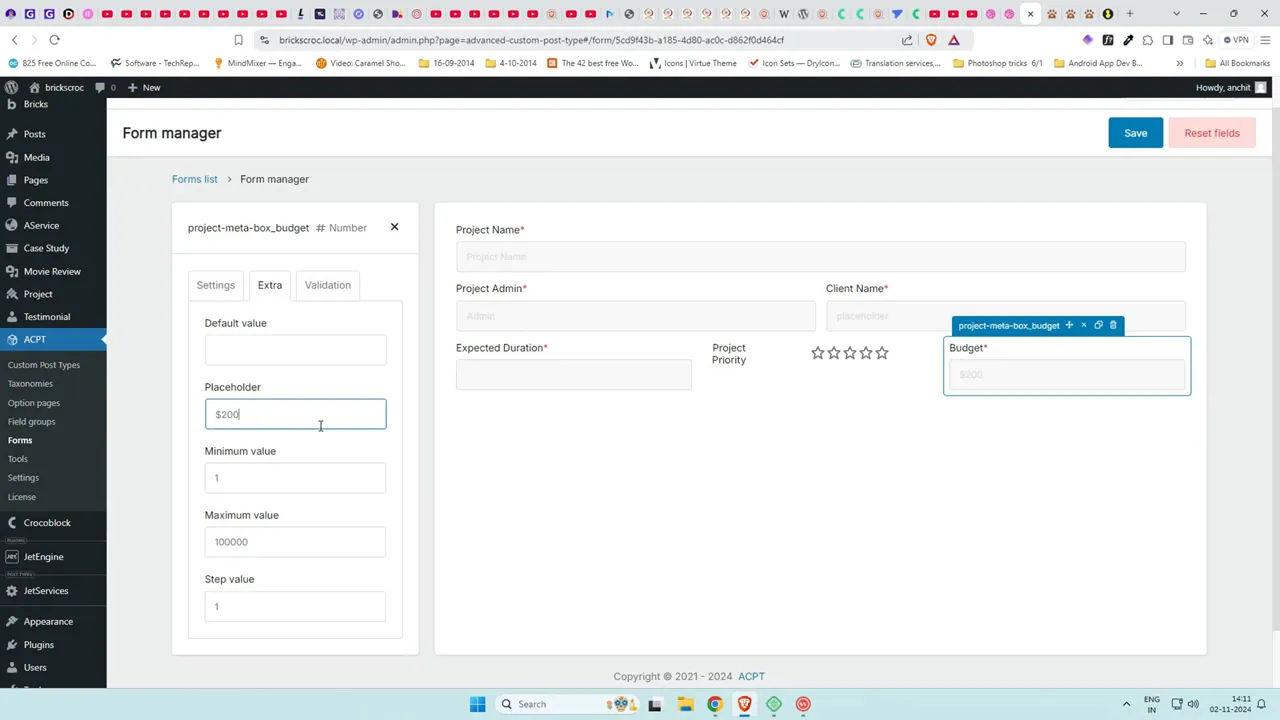1280x720 pixels.
Task: Open the comments bubble icon in the admin bar
Action: coord(101,87)
